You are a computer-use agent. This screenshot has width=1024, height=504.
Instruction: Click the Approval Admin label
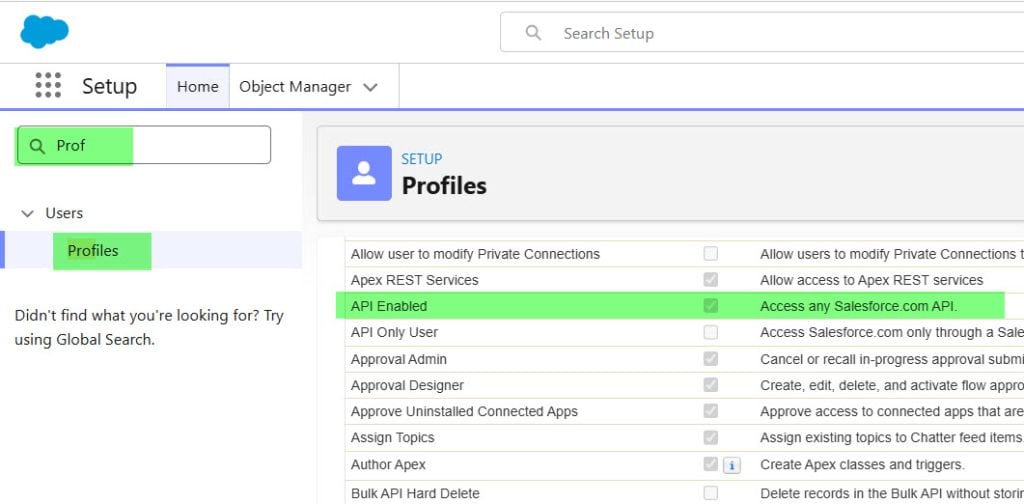(398, 359)
